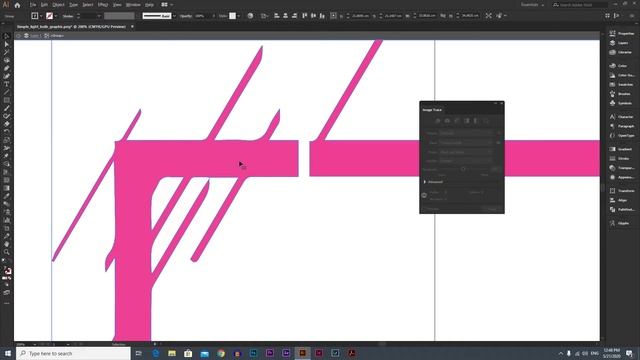Click the Group isolation breadcrumb

[57, 36]
